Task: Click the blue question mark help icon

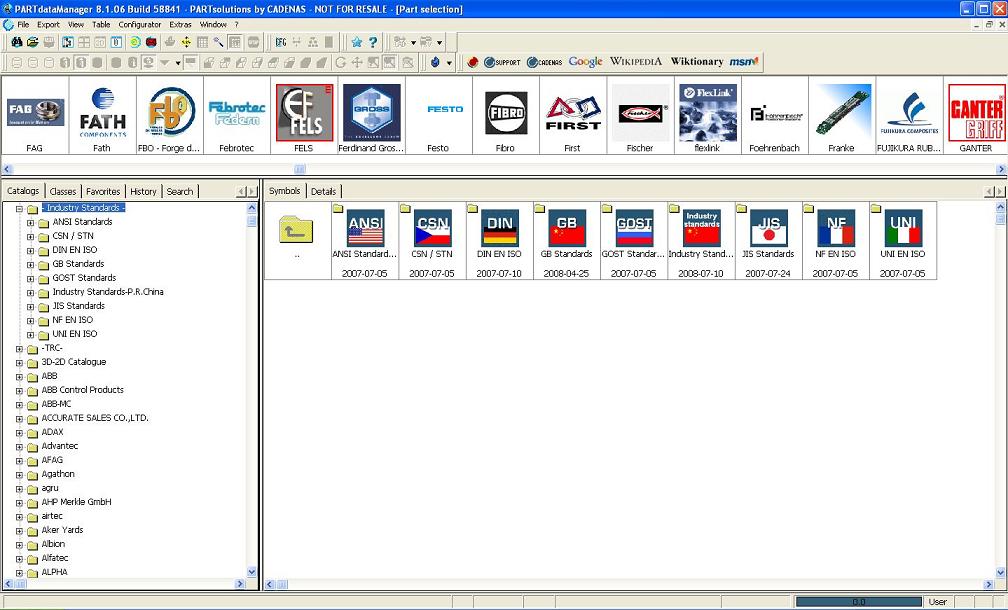Action: [x=373, y=42]
